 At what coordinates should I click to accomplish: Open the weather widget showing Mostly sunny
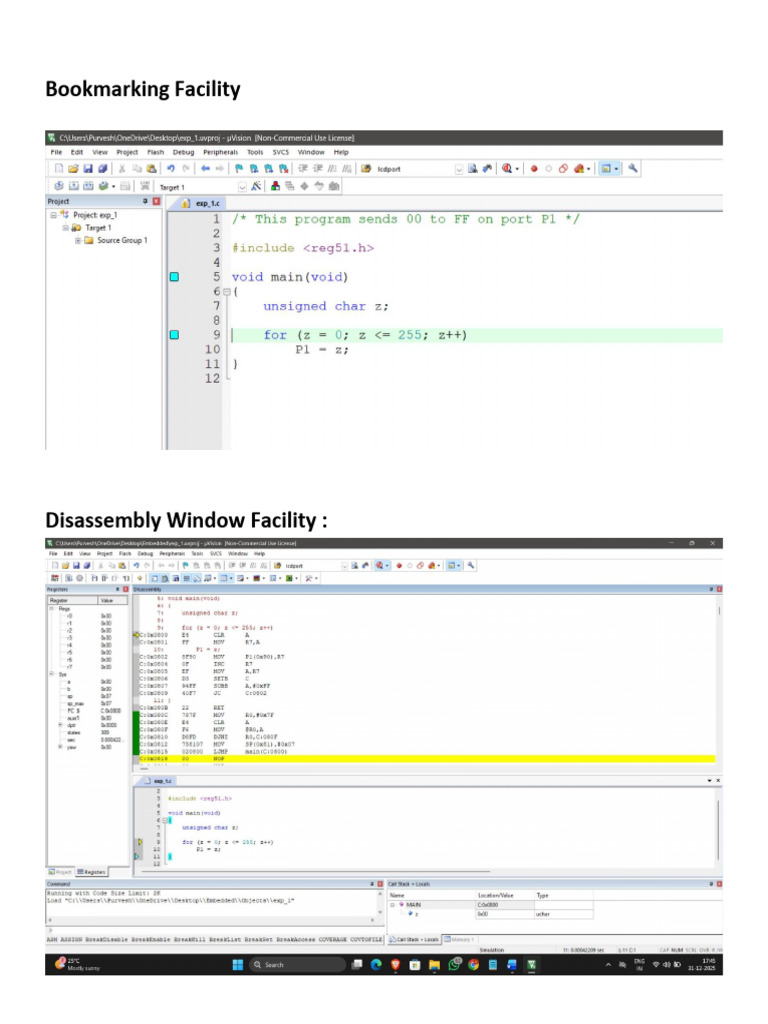coord(78,965)
